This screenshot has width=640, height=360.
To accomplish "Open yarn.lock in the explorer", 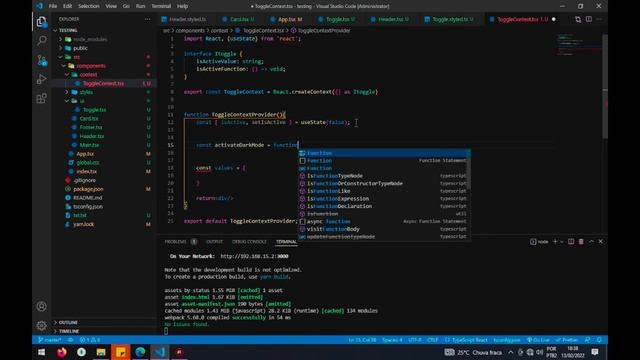I will (83, 224).
